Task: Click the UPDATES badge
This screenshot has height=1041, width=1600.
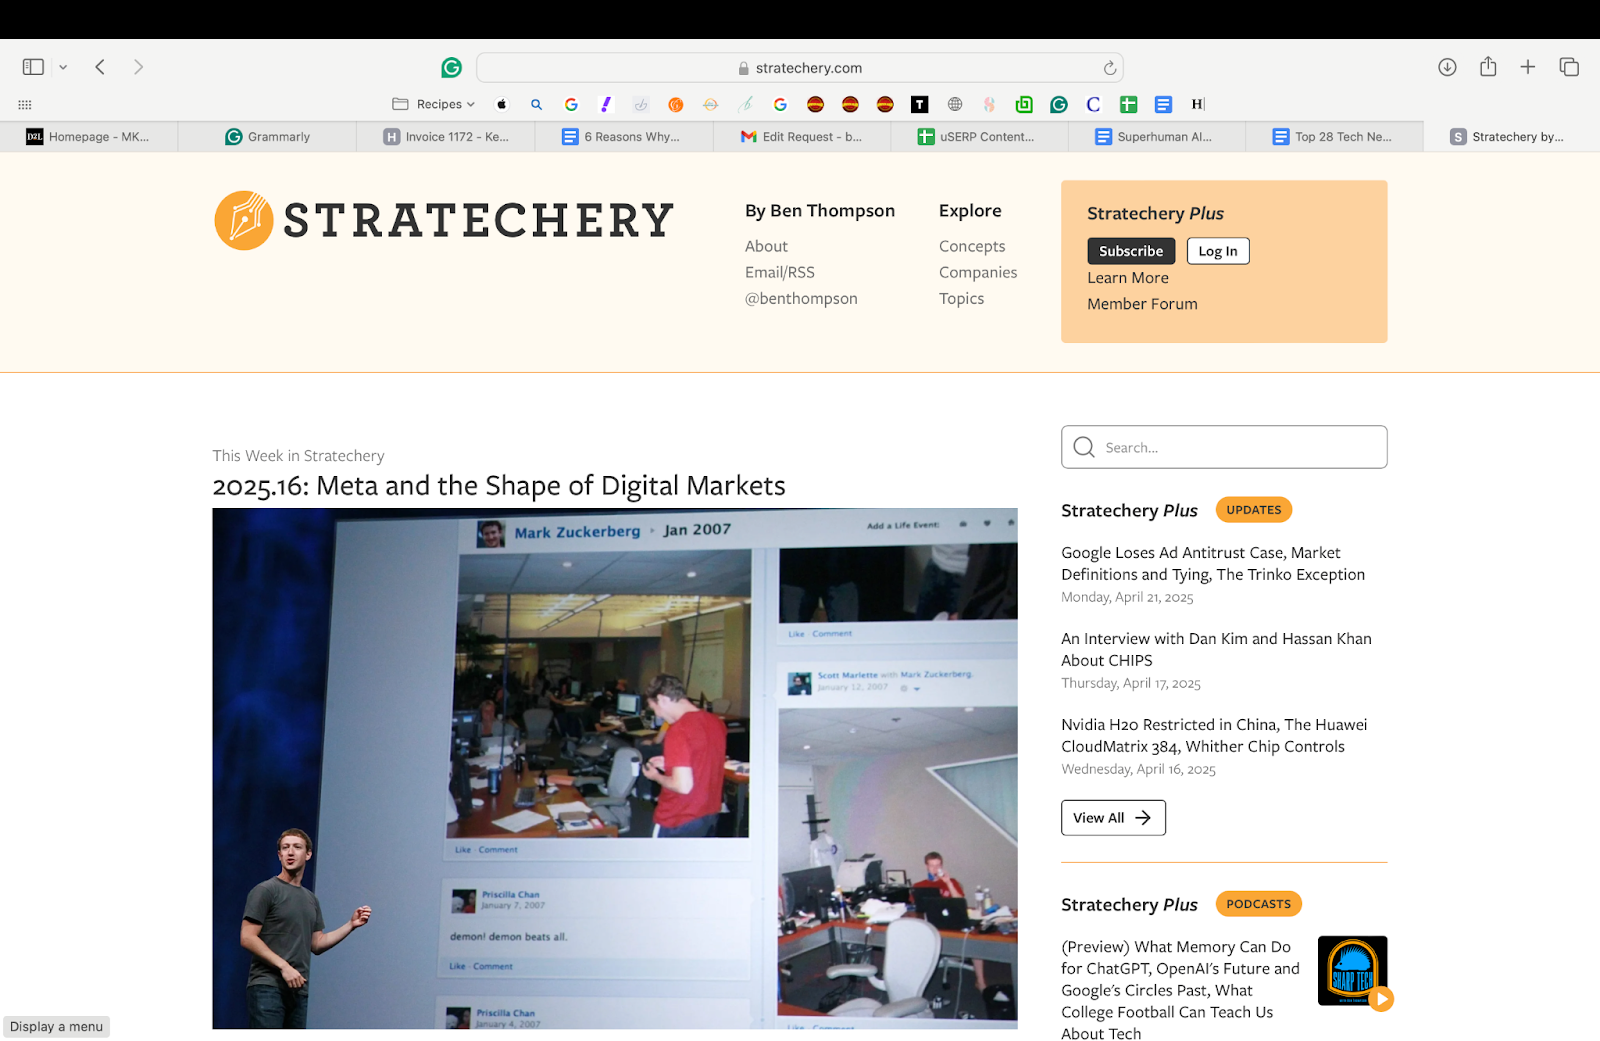Action: (x=1254, y=510)
